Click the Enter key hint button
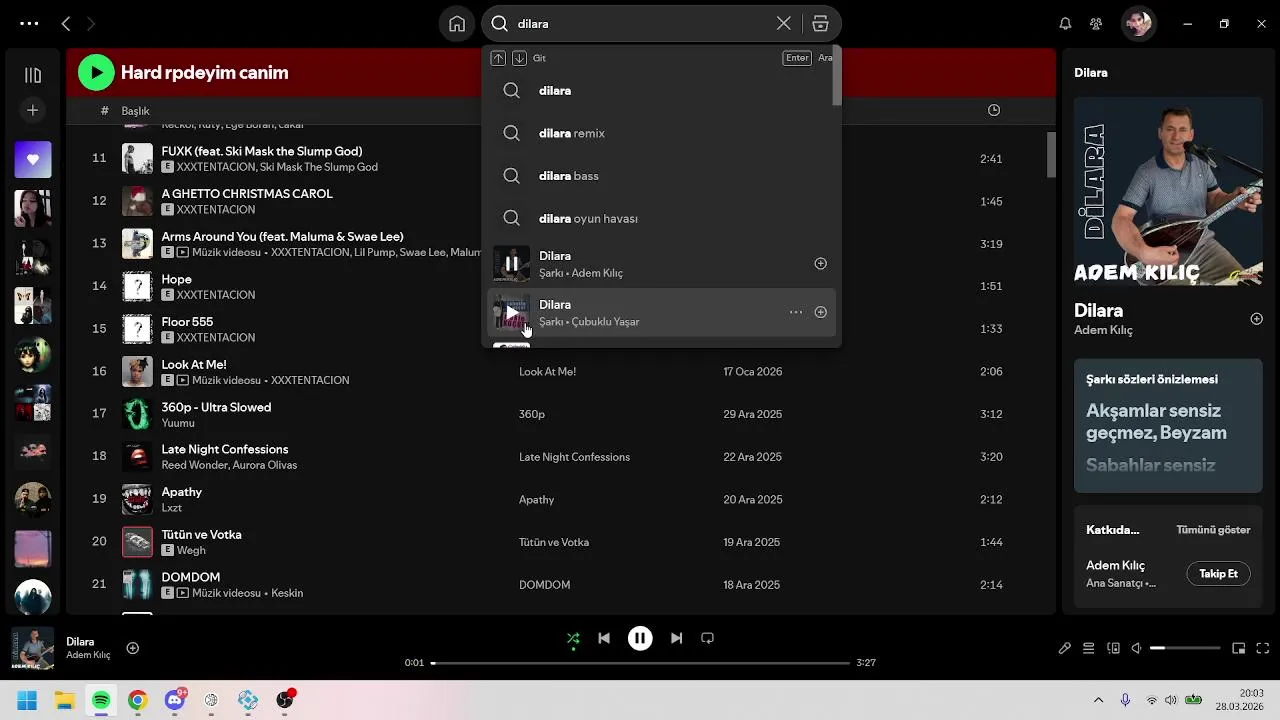This screenshot has height=720, width=1280. tap(797, 58)
